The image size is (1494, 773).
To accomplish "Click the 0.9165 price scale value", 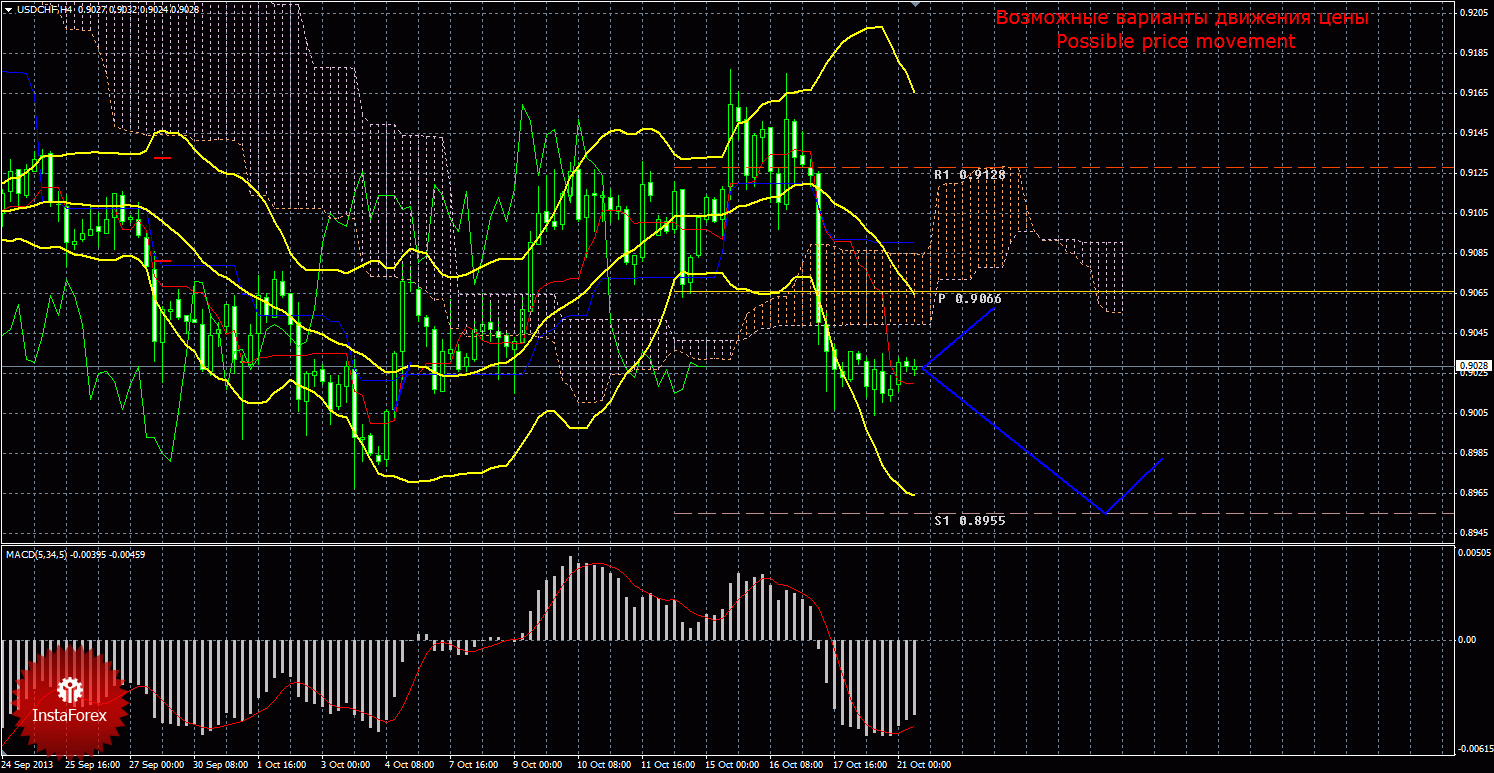I will point(1473,93).
